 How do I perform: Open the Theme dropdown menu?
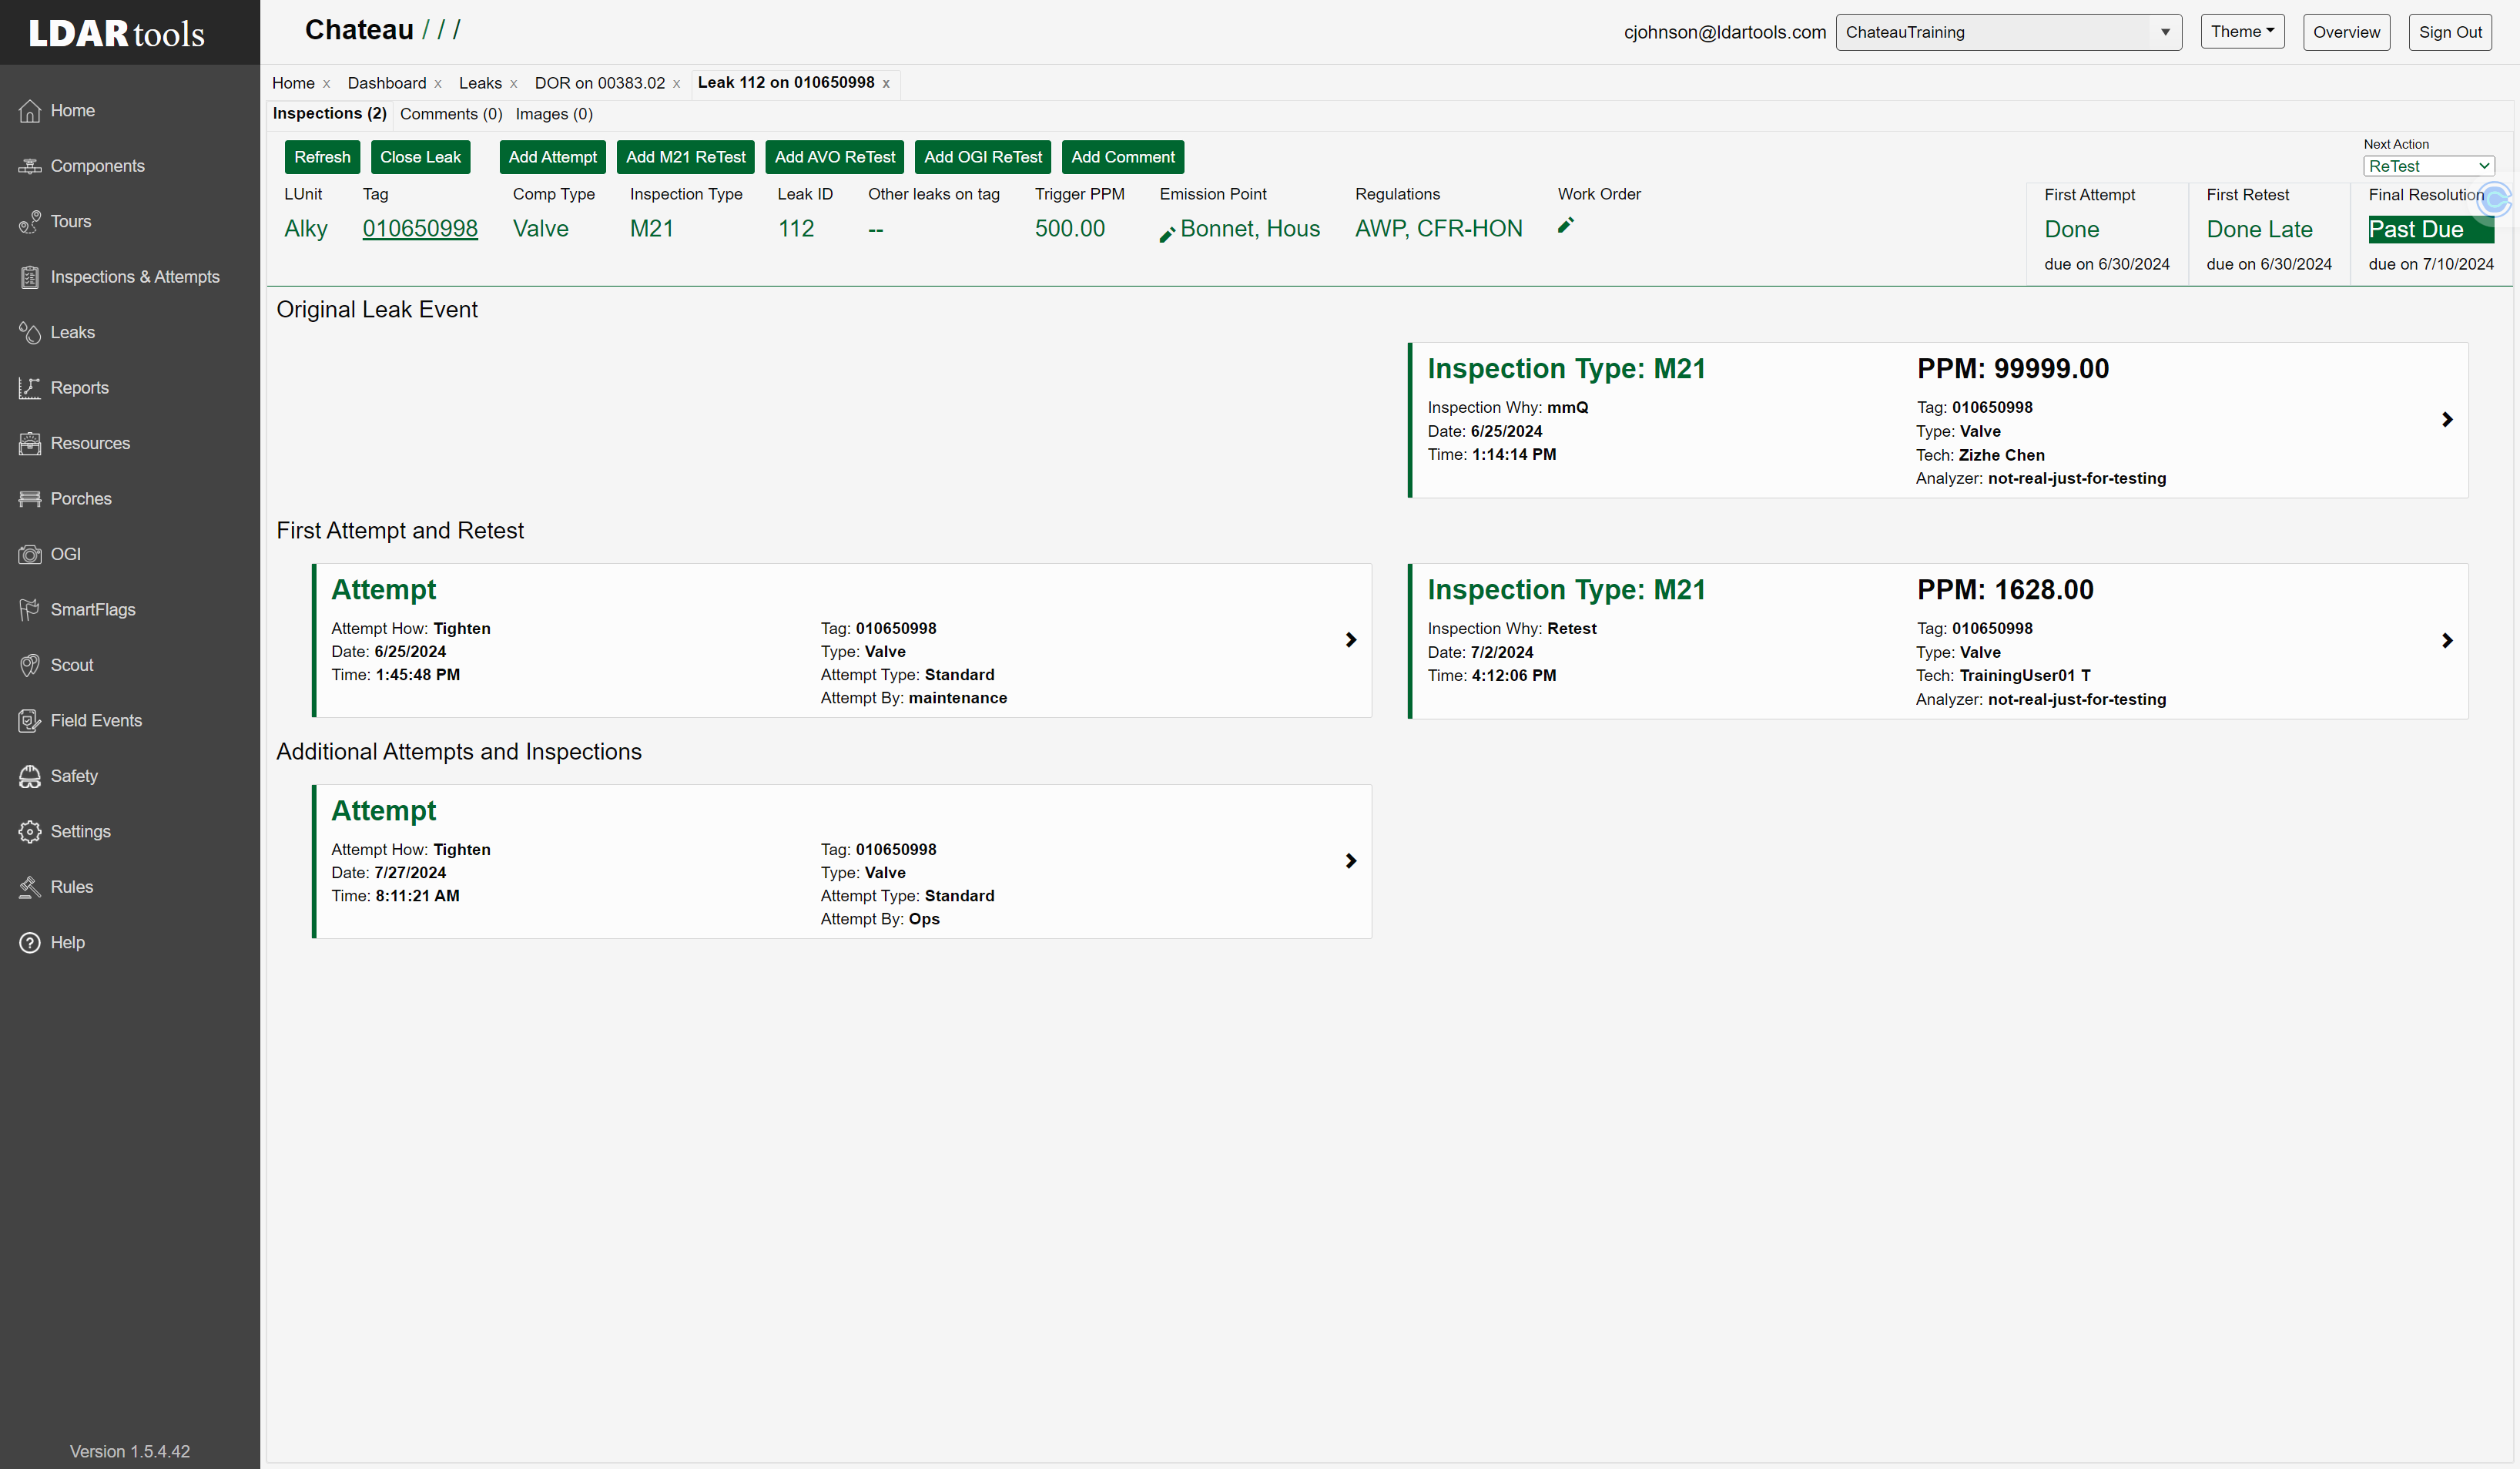pyautogui.click(x=2242, y=32)
